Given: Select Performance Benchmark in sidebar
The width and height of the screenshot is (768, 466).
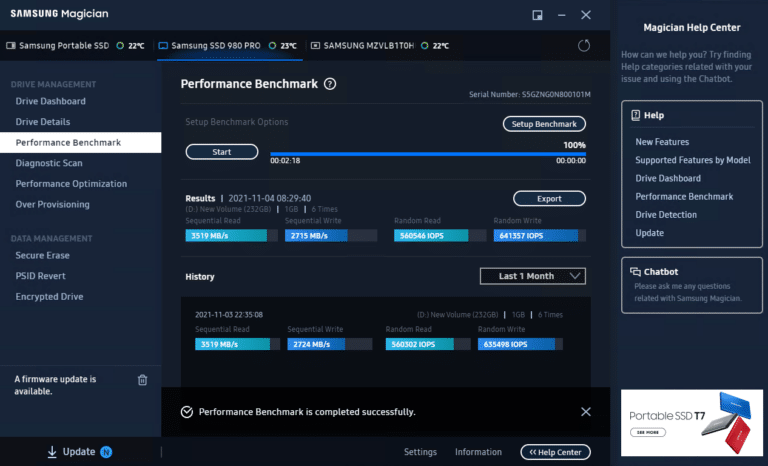Looking at the screenshot, I should pos(80,143).
